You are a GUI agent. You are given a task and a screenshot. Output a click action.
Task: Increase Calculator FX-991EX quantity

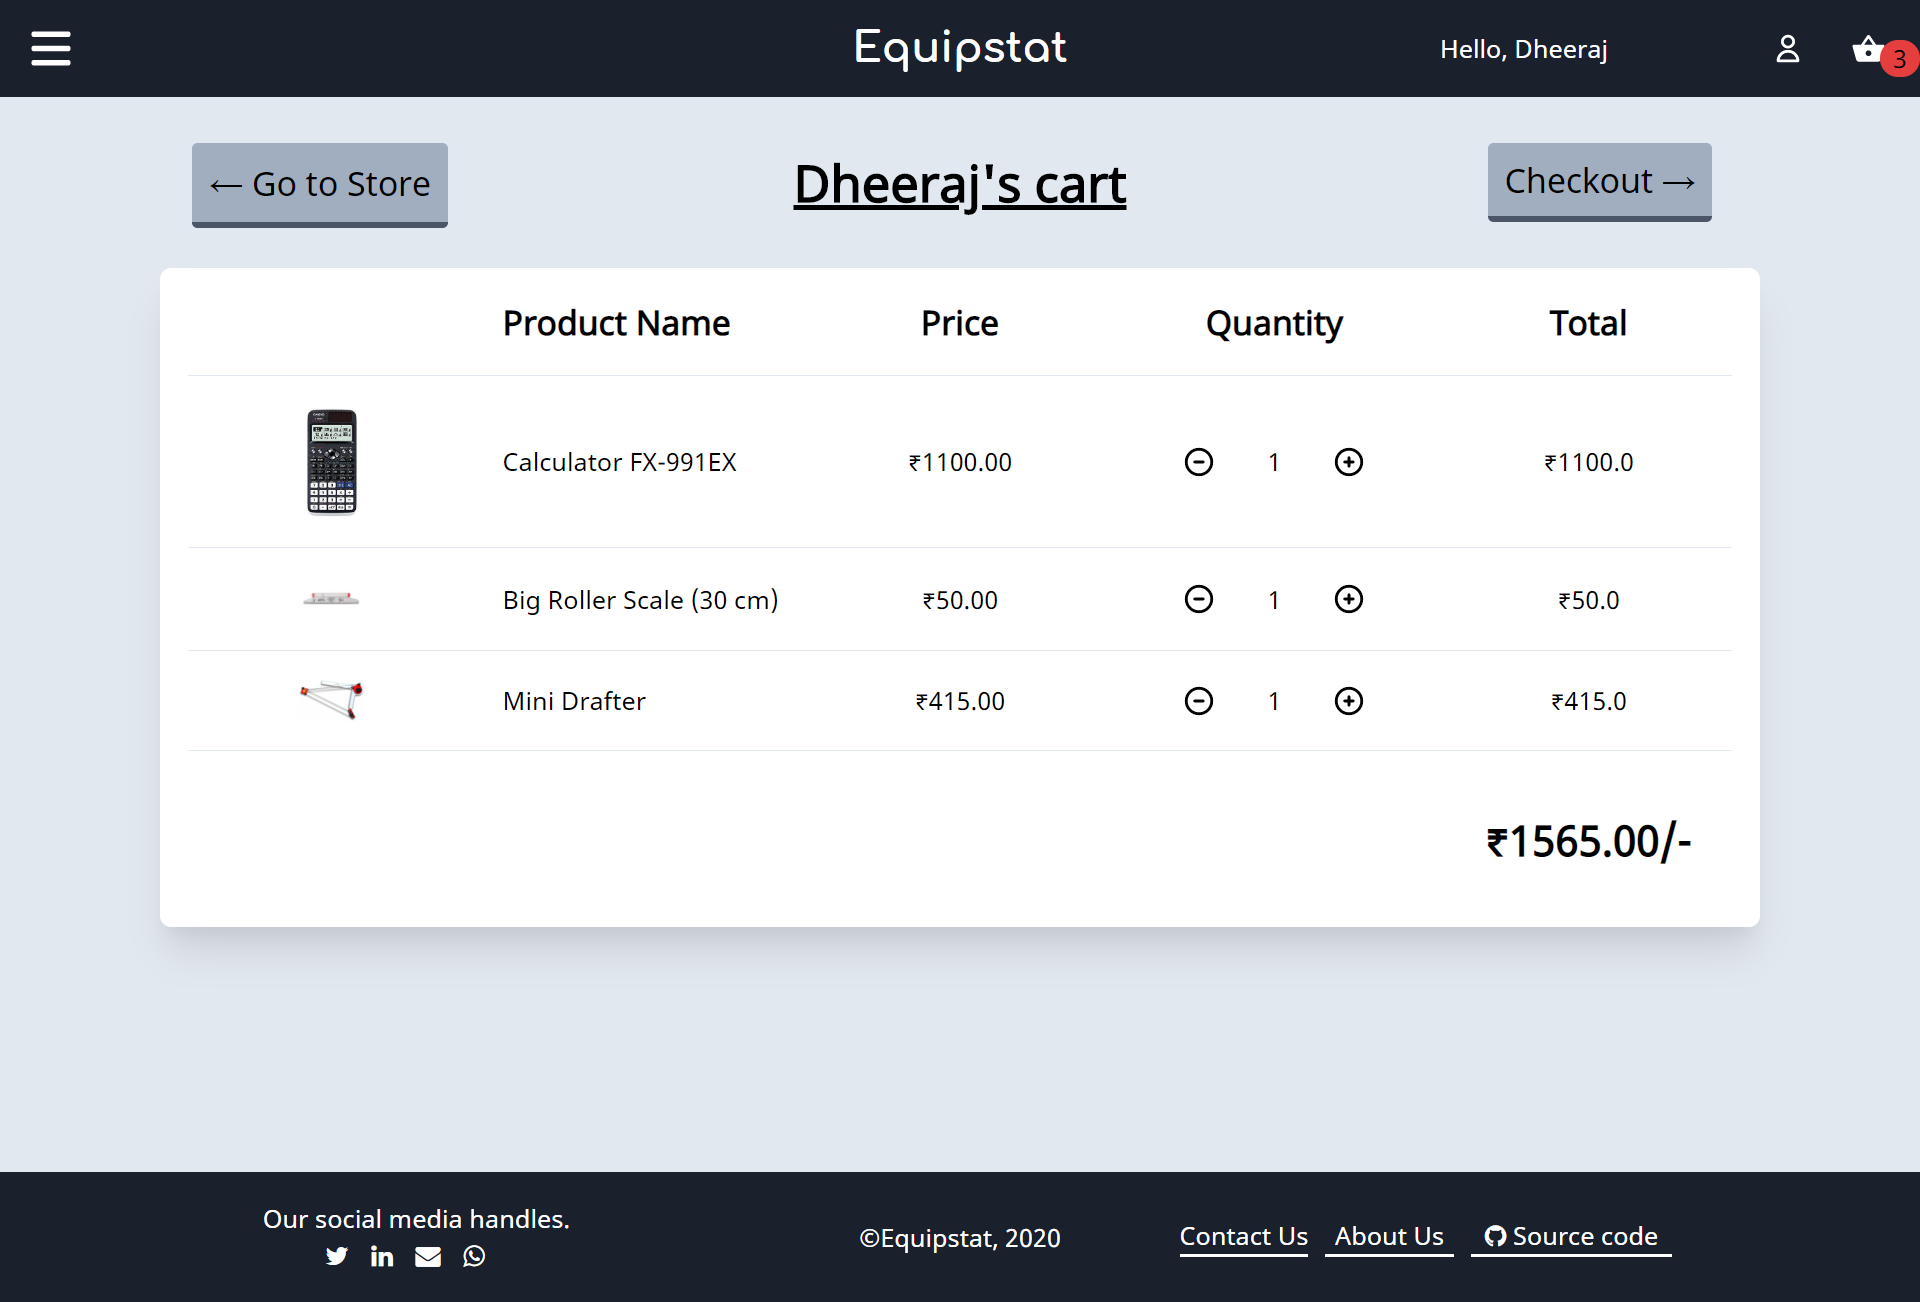coord(1348,462)
